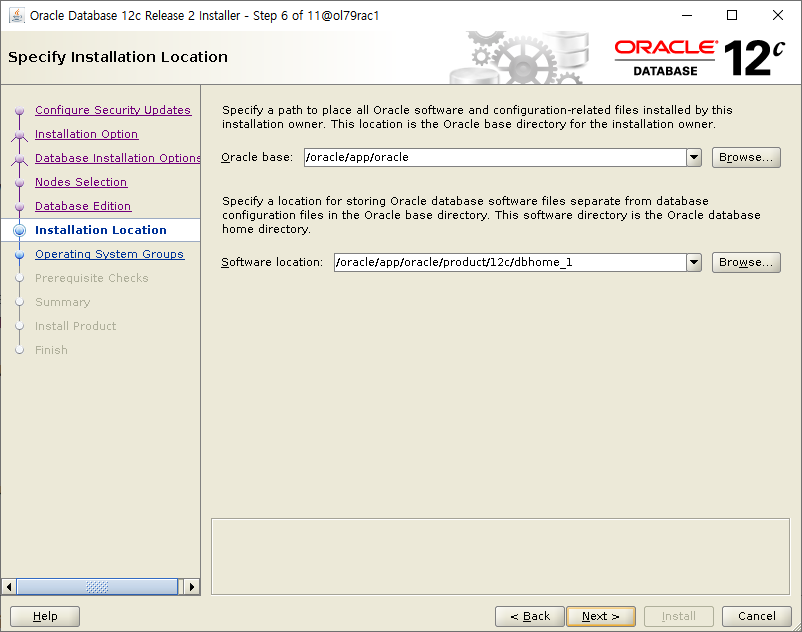Browse for Software location directory
The height and width of the screenshot is (632, 802).
[x=746, y=262]
